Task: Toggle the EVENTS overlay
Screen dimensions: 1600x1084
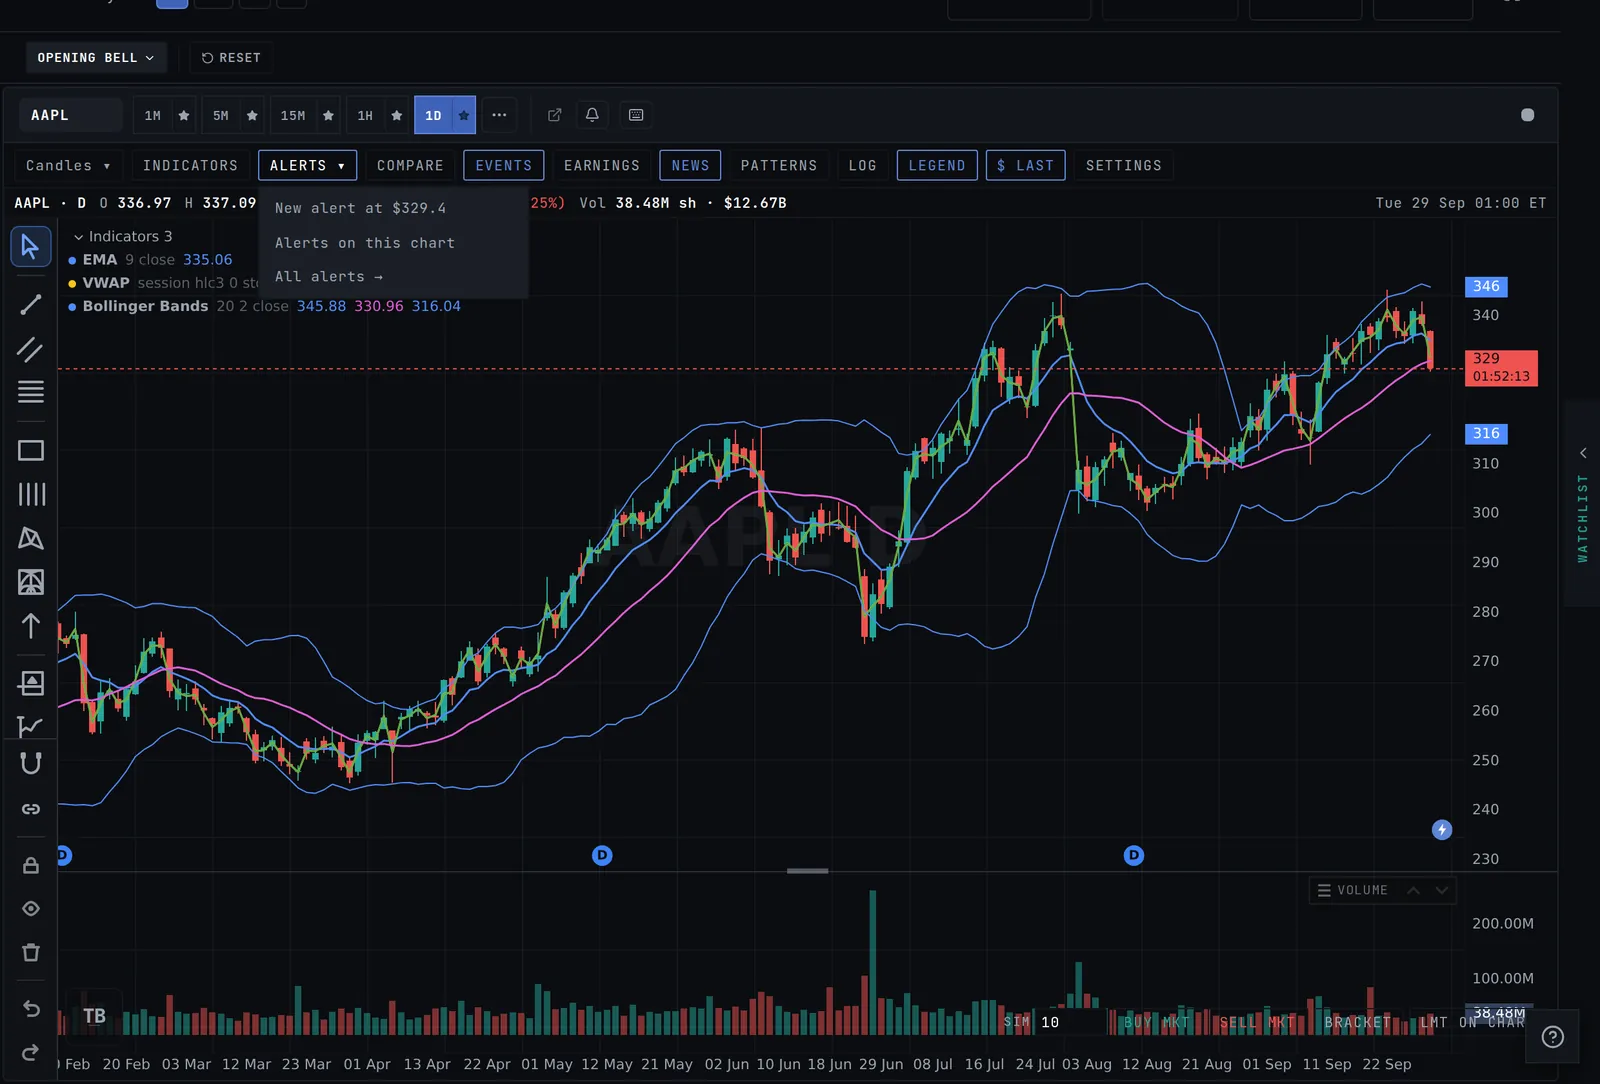Action: click(504, 165)
